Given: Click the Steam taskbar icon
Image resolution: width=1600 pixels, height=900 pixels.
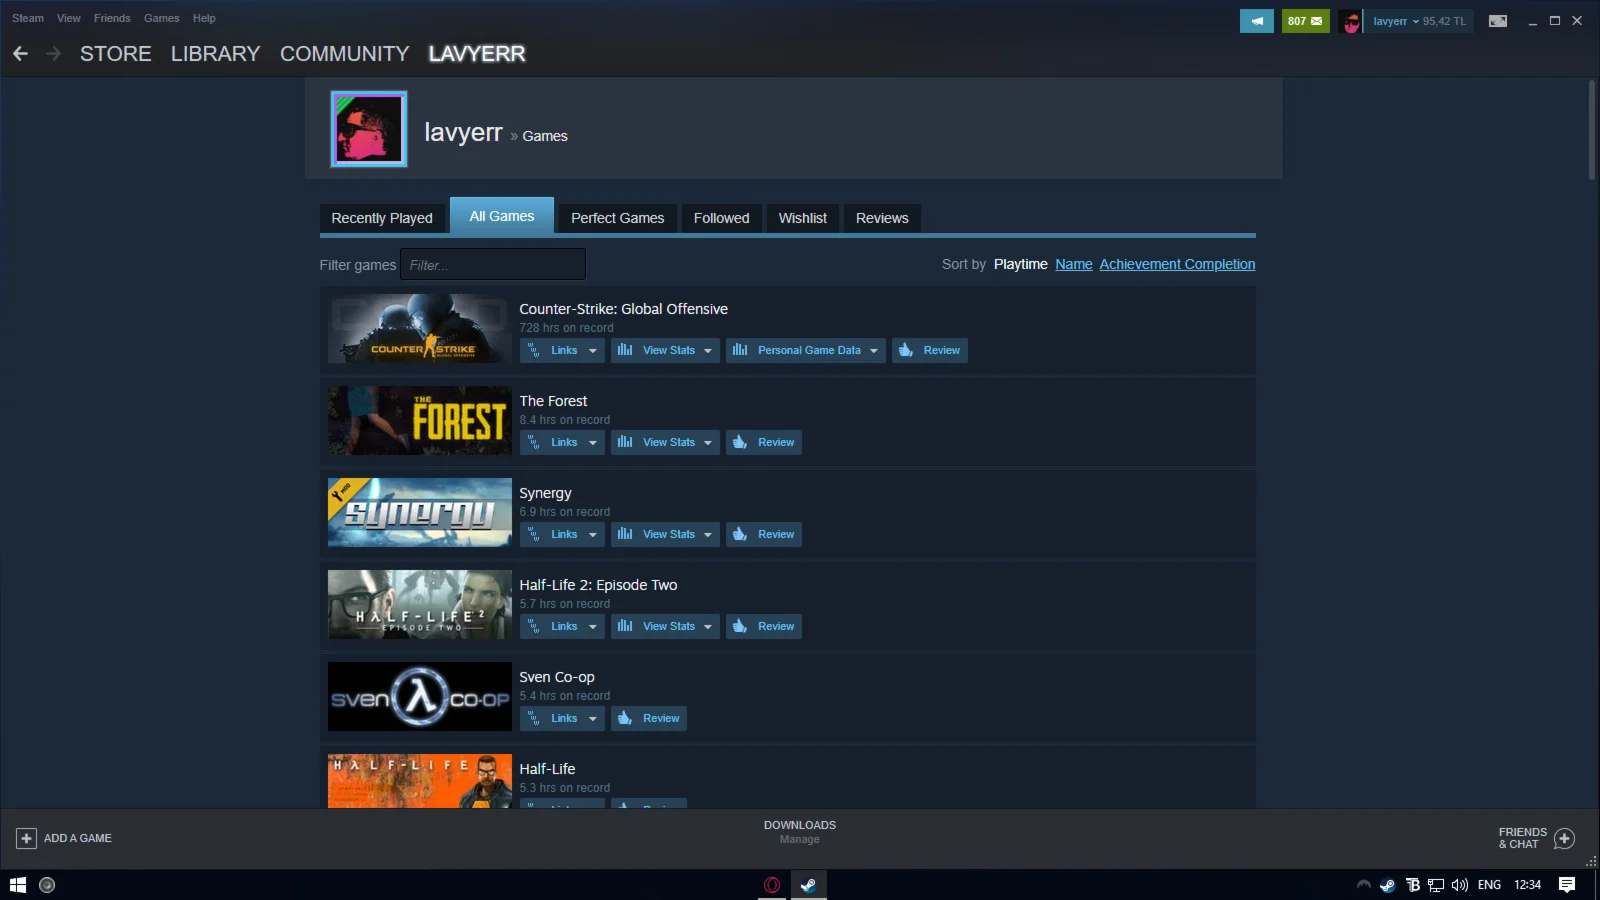Looking at the screenshot, I should point(809,885).
